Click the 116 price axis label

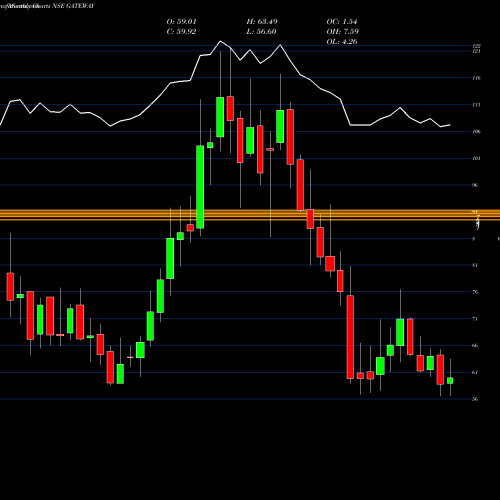(476, 78)
